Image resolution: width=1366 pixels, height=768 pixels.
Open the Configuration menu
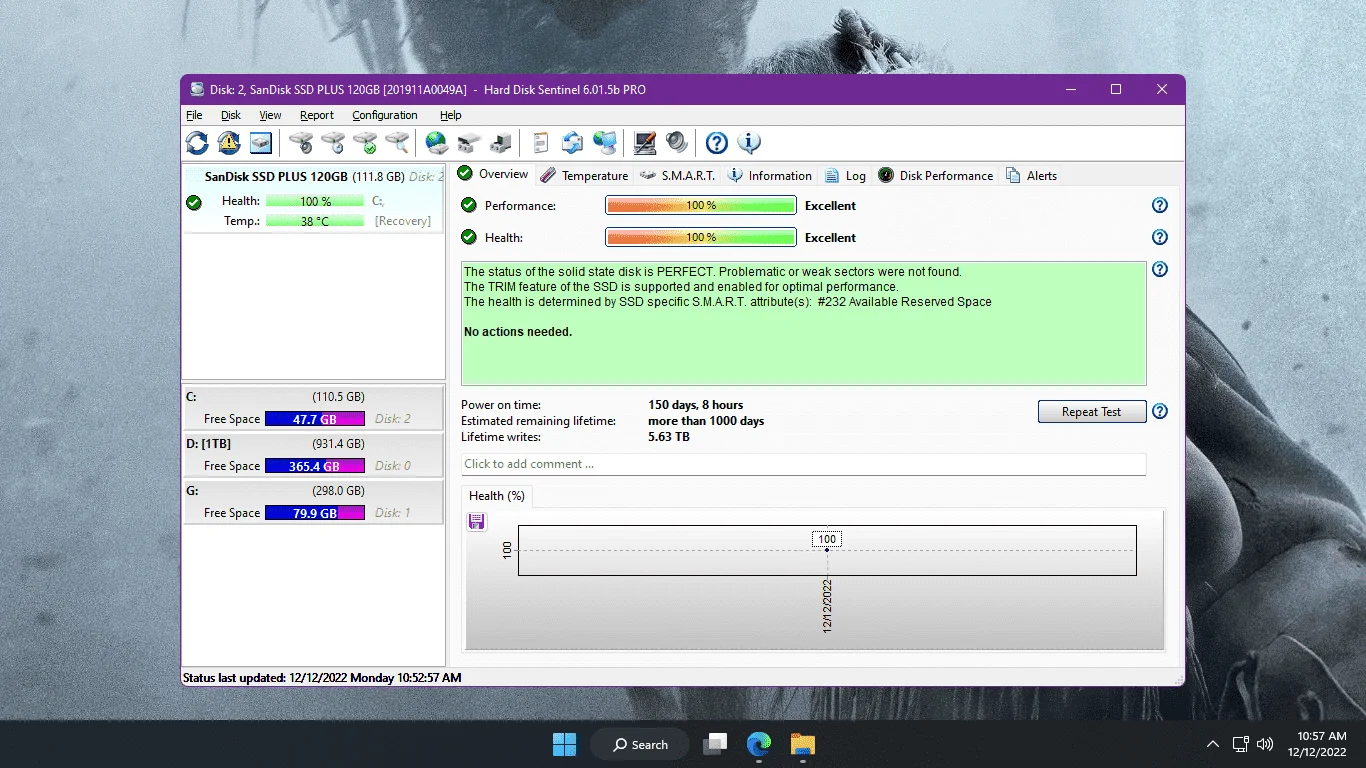[385, 115]
